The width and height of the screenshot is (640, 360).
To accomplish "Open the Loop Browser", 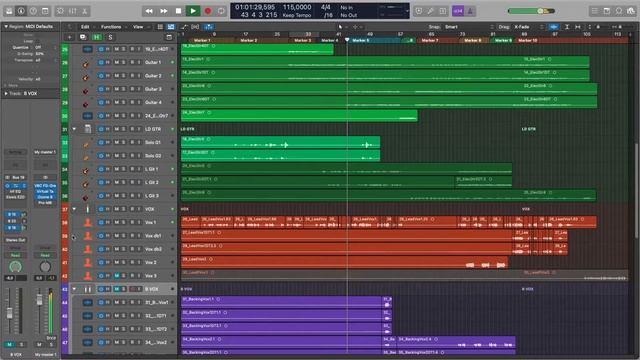I will click(619, 11).
